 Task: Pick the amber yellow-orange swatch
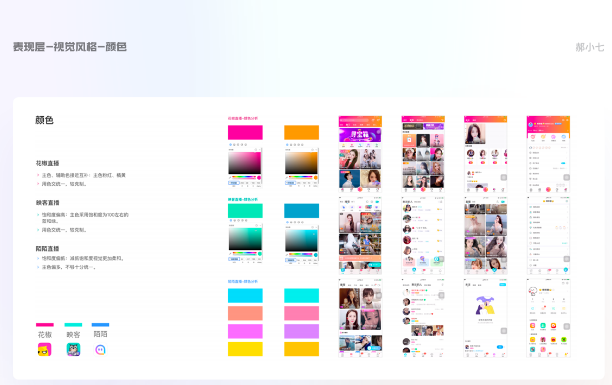(301, 349)
